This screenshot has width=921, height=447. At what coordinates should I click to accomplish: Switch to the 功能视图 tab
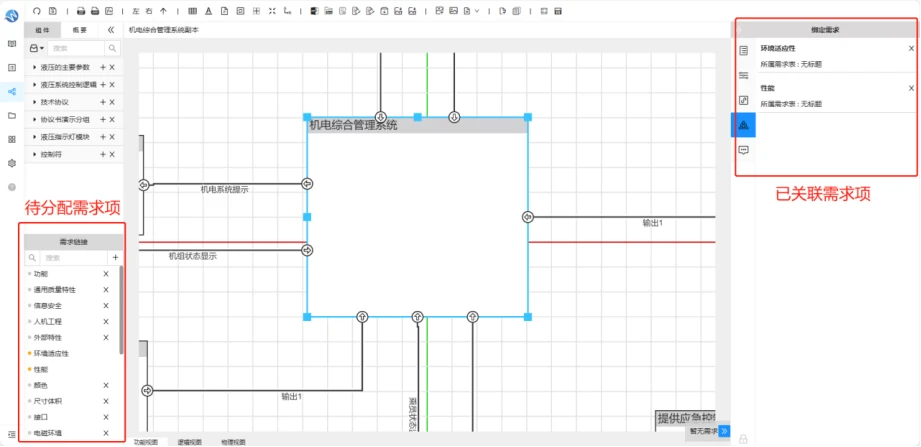pos(146,442)
